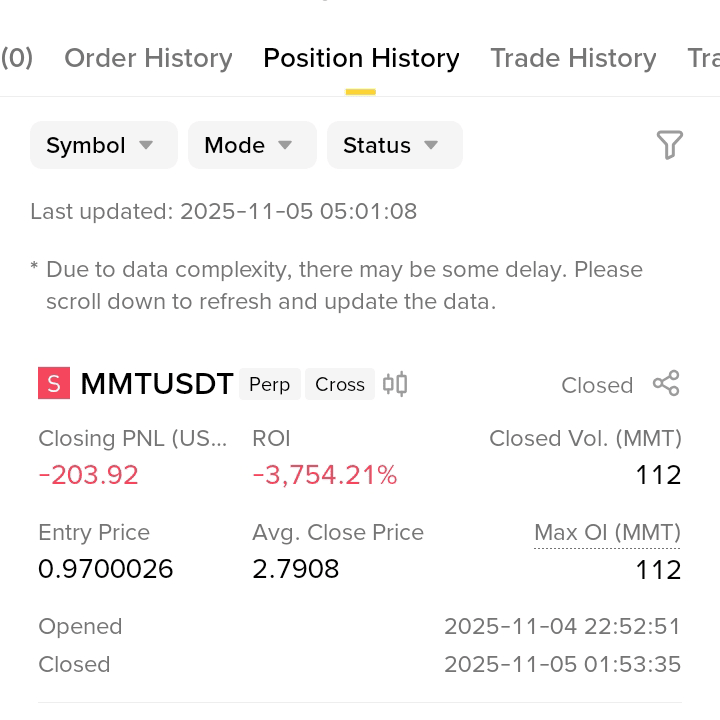This screenshot has width=720, height=720.
Task: Tap the ROI value -3,754.21%
Action: tap(325, 475)
